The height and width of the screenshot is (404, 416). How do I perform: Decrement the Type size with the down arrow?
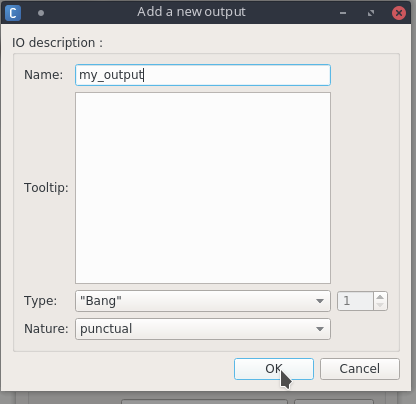coord(380,305)
